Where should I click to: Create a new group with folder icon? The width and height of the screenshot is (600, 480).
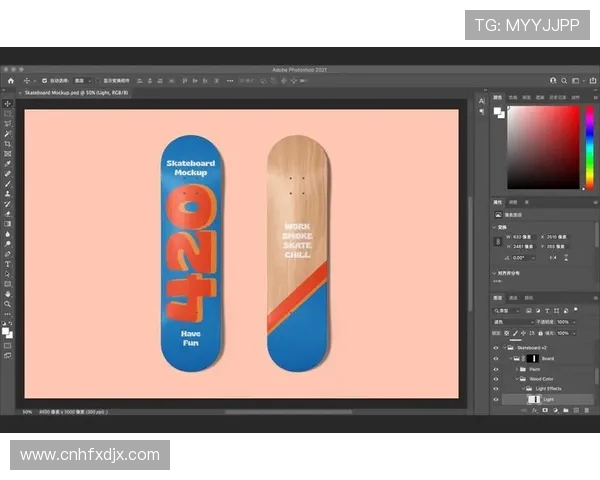[x=564, y=412]
